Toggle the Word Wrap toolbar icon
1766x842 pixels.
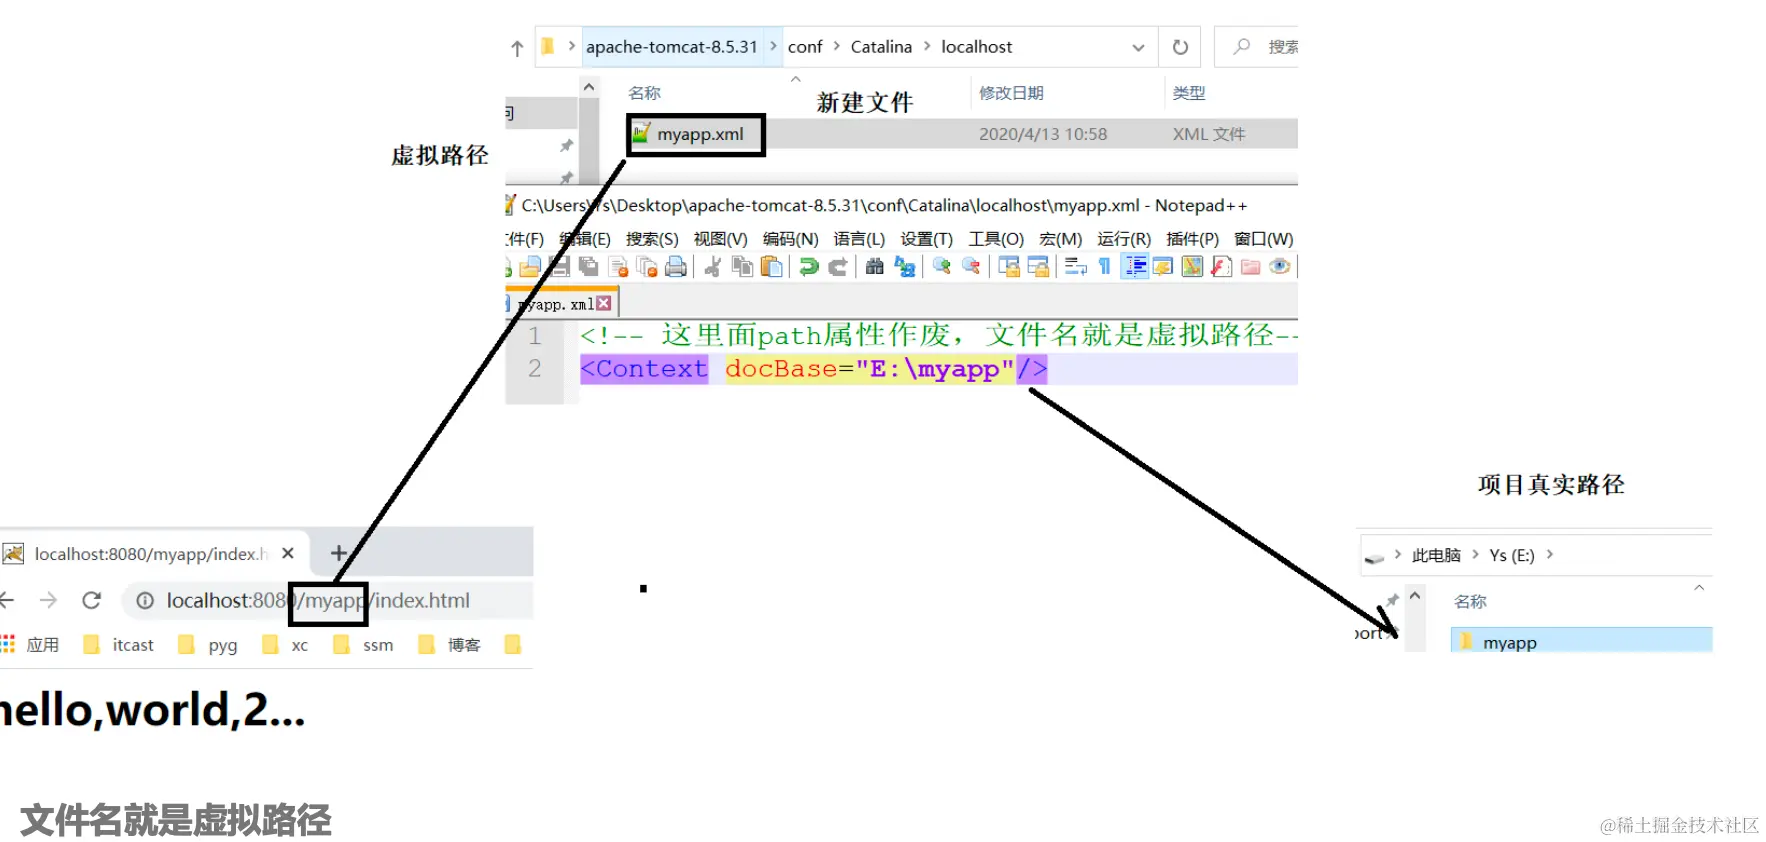click(x=1075, y=266)
